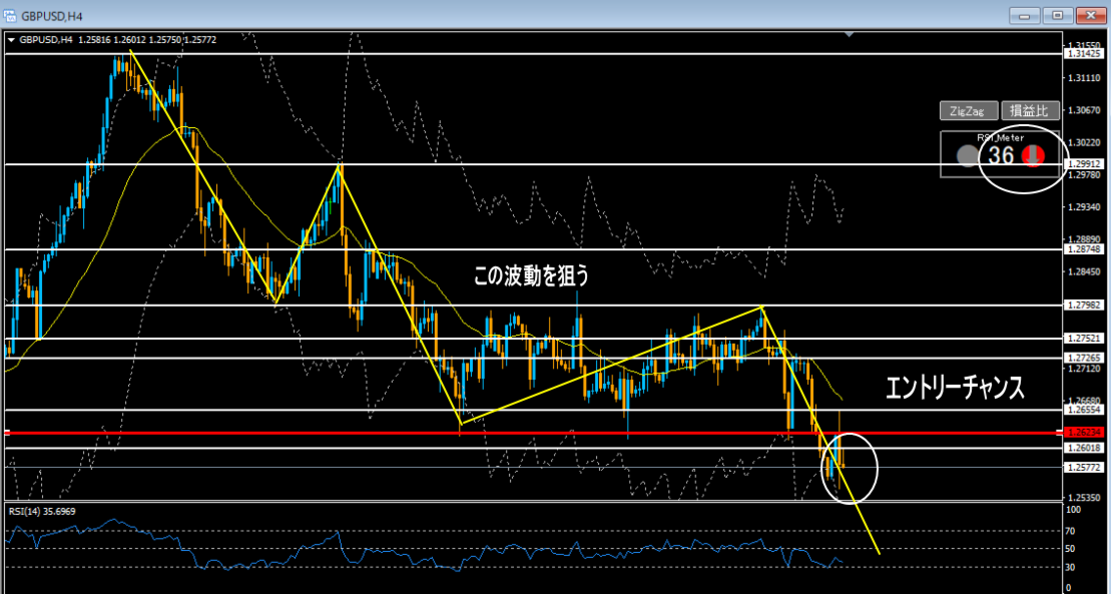Click the red down-arrow RSI Meter icon
Screen dimensions: 1111x594
tap(1035, 156)
